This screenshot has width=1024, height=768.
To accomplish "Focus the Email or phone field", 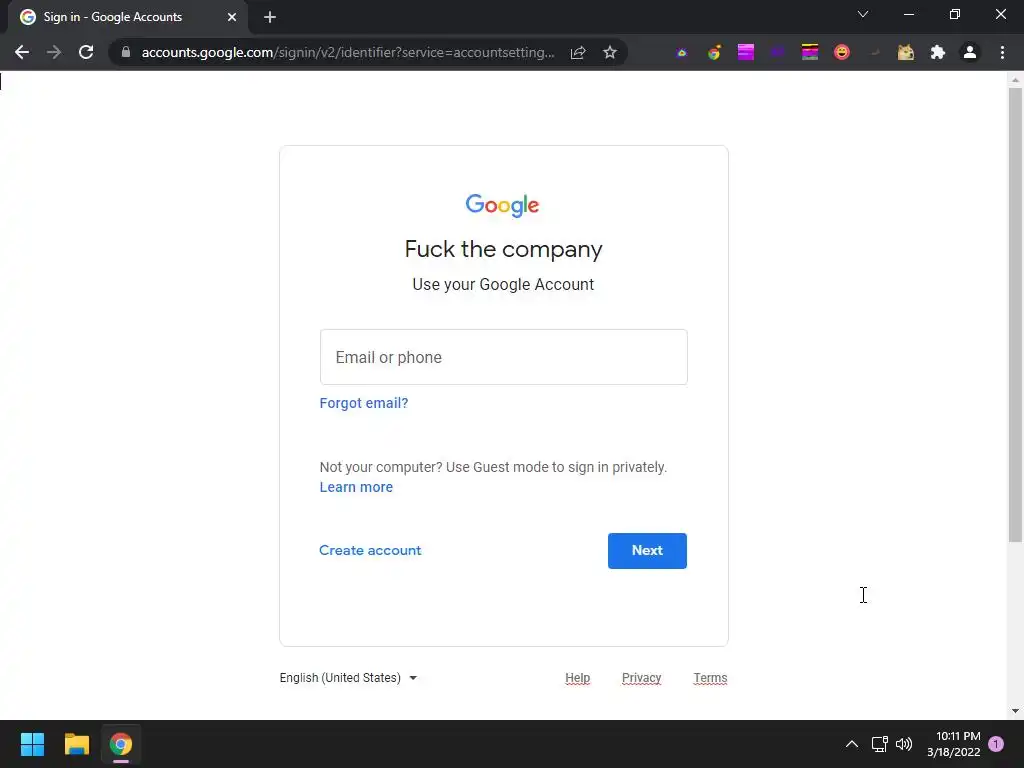I will click(504, 357).
